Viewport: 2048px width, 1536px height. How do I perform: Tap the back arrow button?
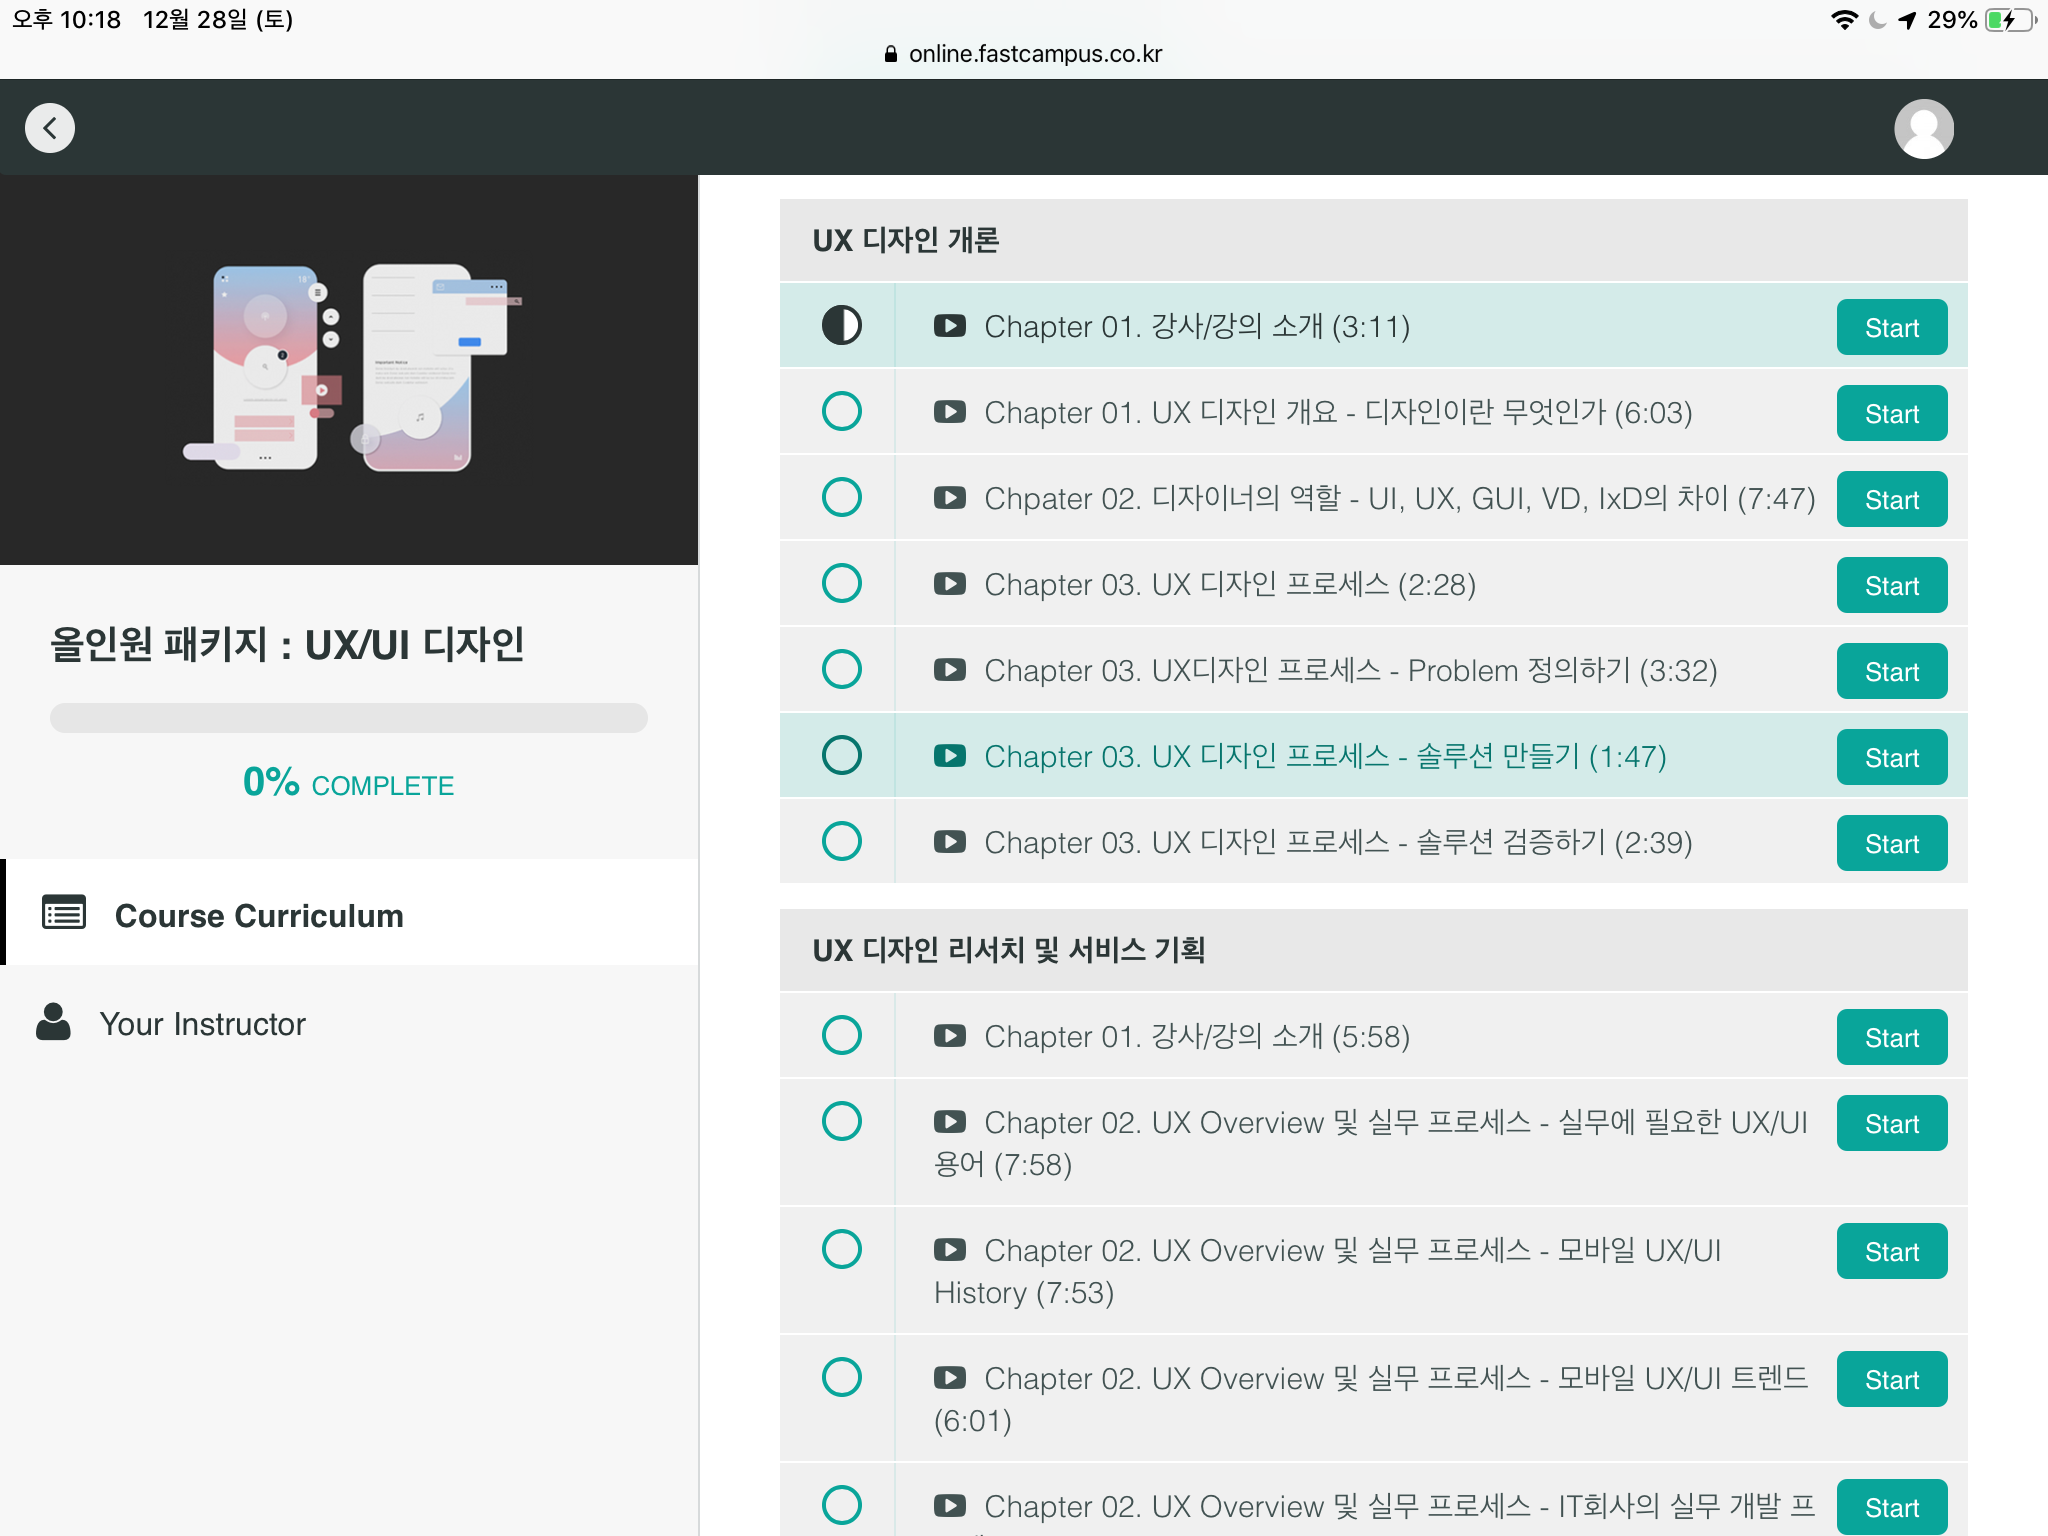[50, 128]
